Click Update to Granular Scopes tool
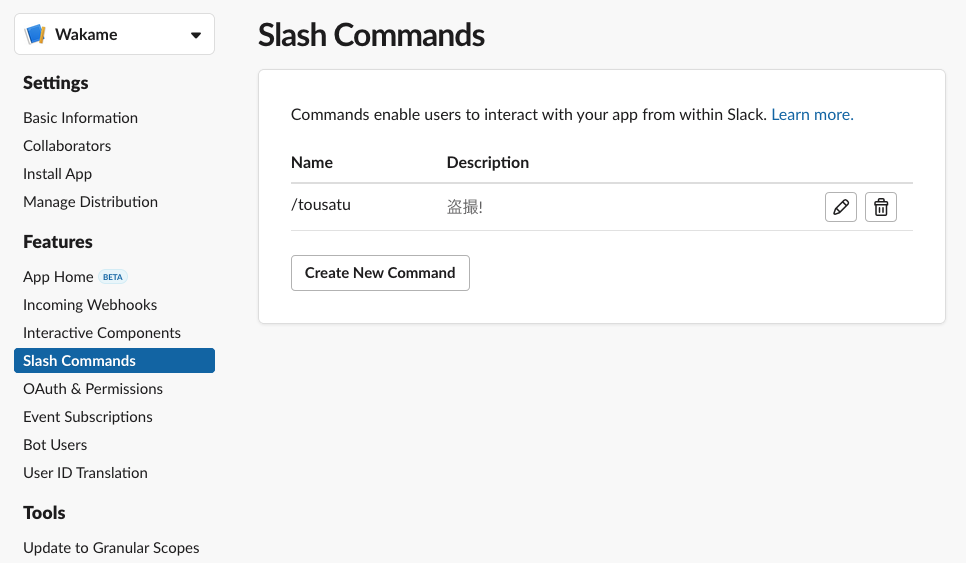 tap(111, 548)
